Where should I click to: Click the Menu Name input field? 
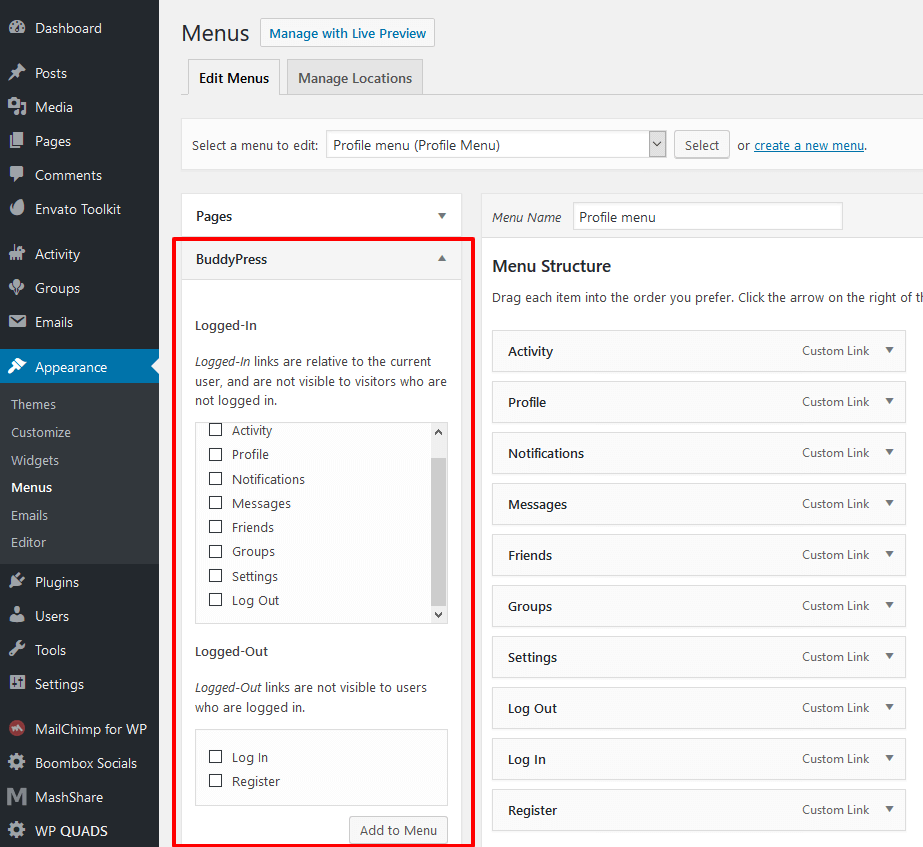click(x=708, y=217)
